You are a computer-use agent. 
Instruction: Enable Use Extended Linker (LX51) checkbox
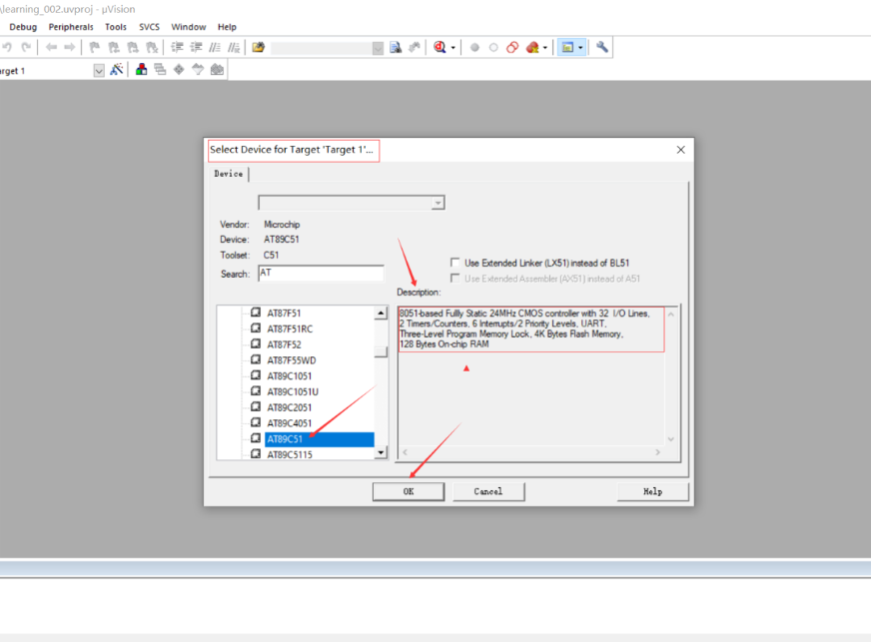[x=455, y=263]
